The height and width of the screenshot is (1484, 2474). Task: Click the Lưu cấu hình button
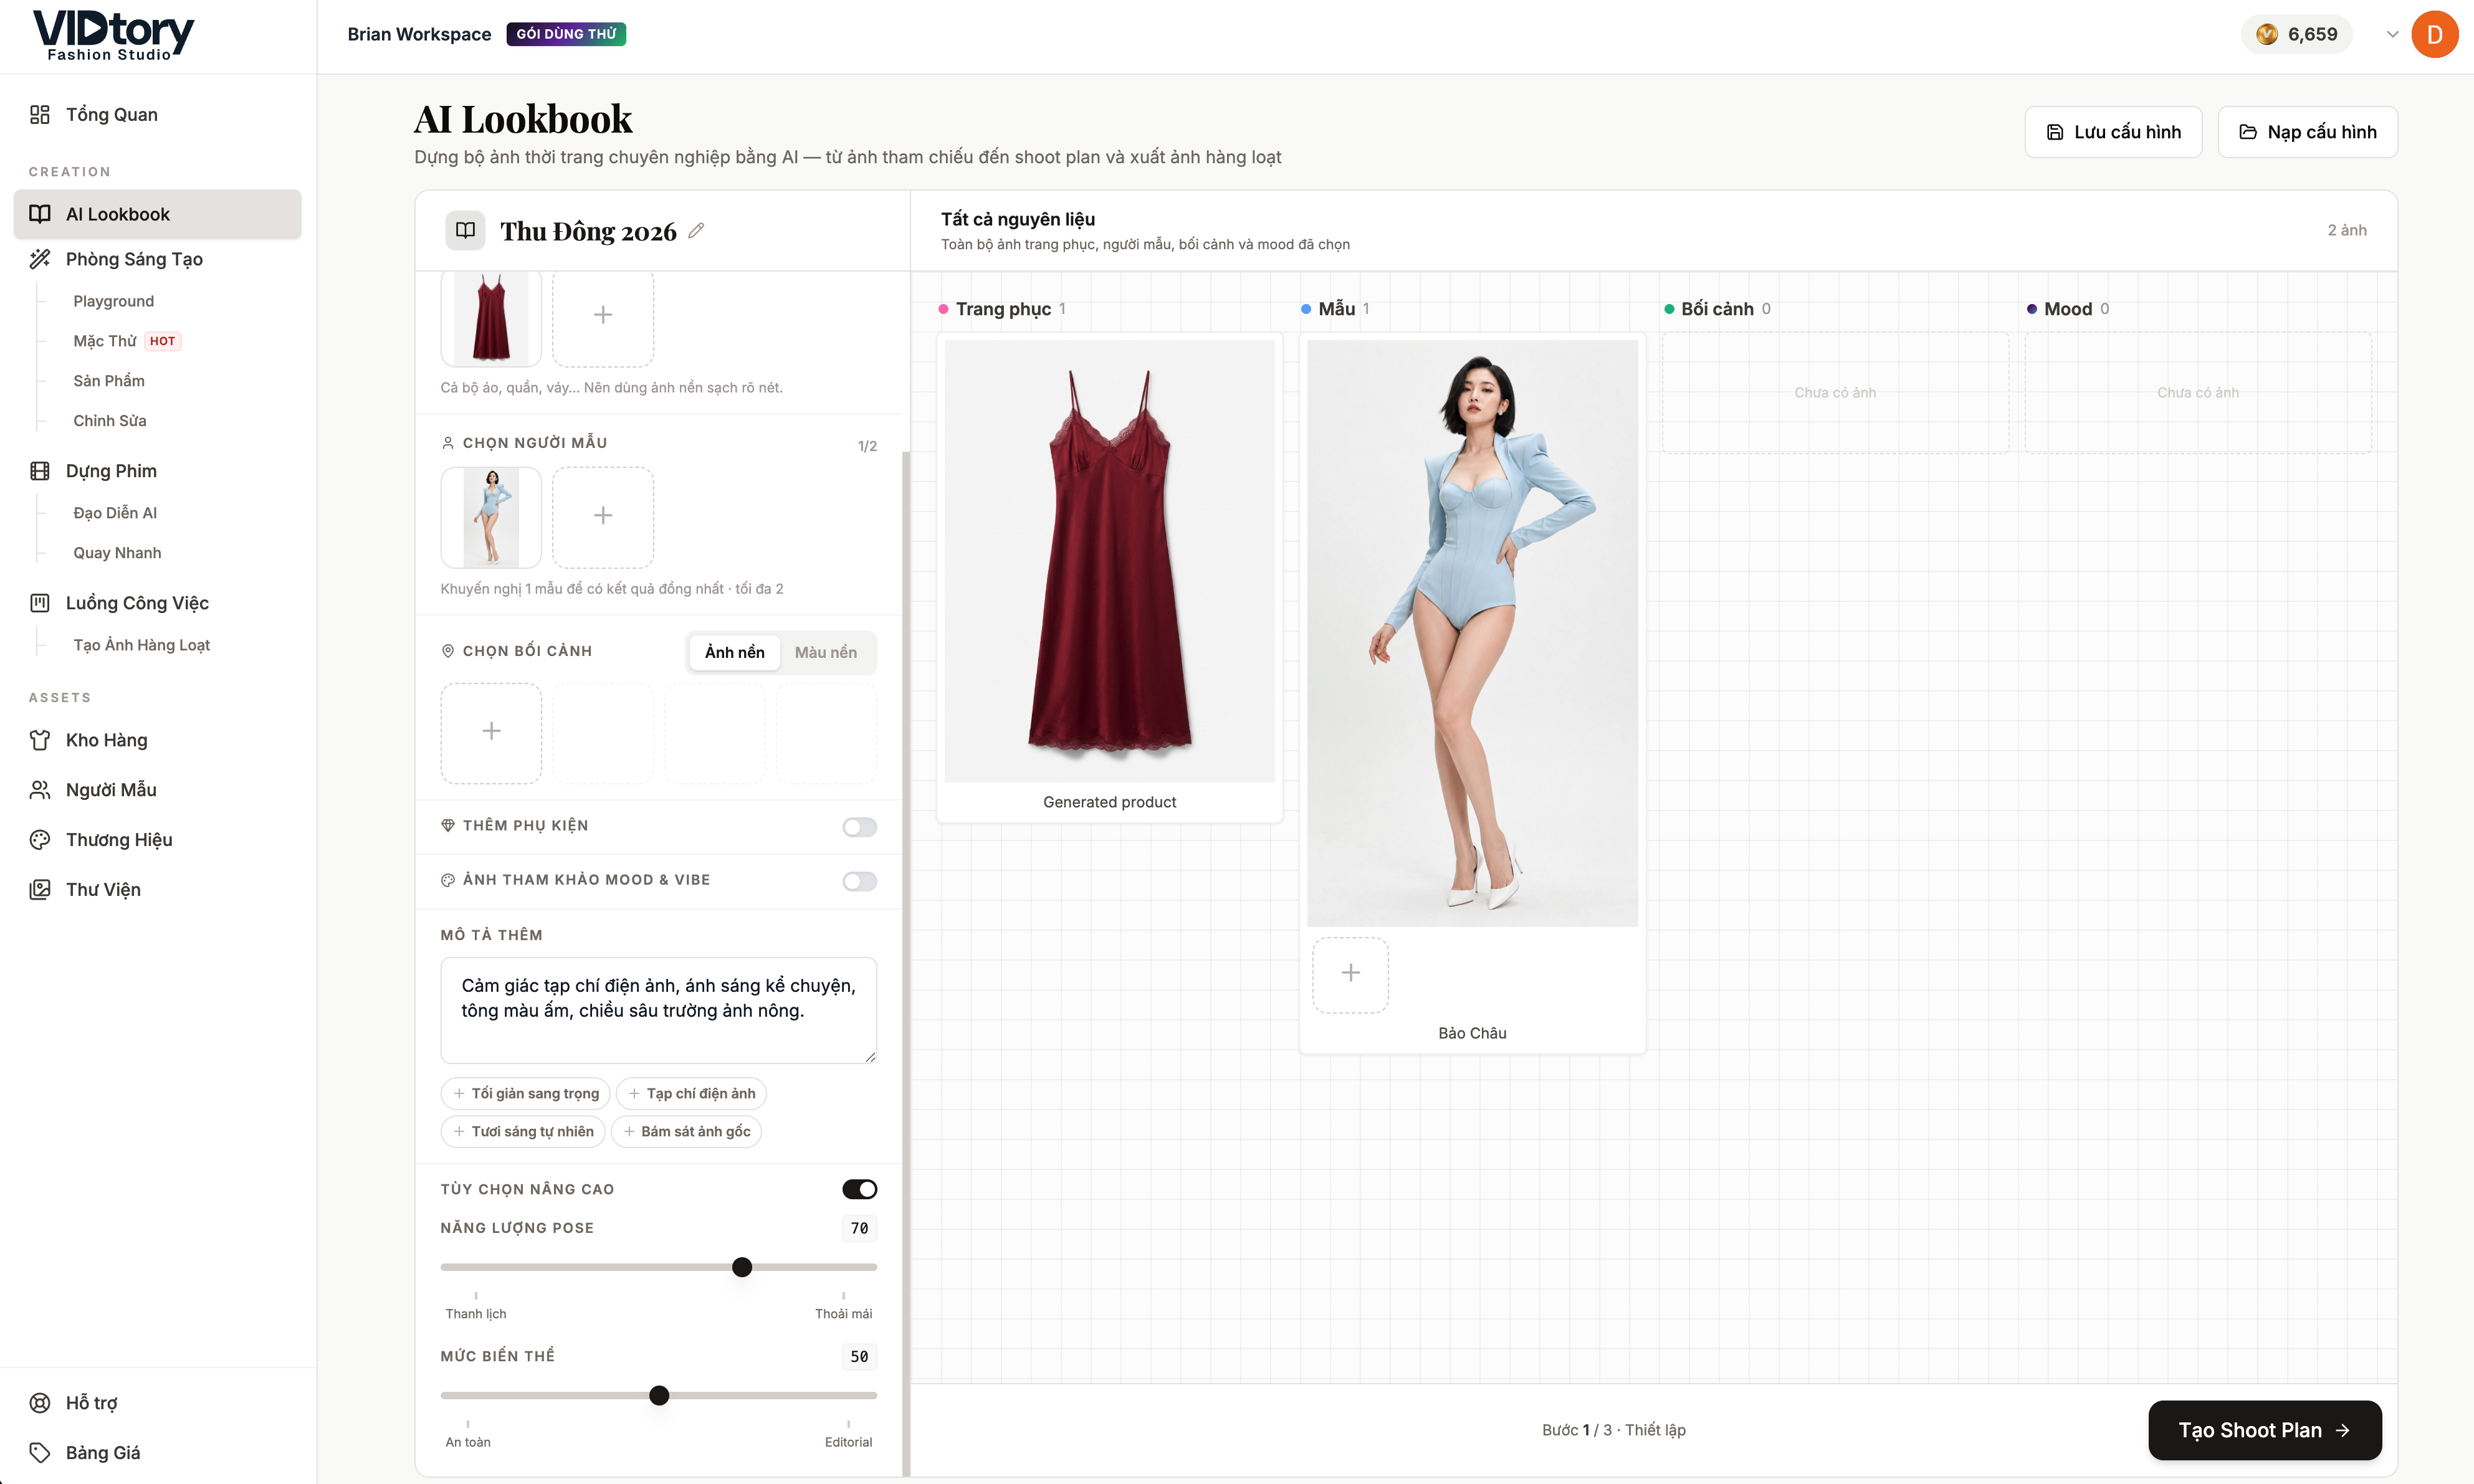tap(2113, 132)
